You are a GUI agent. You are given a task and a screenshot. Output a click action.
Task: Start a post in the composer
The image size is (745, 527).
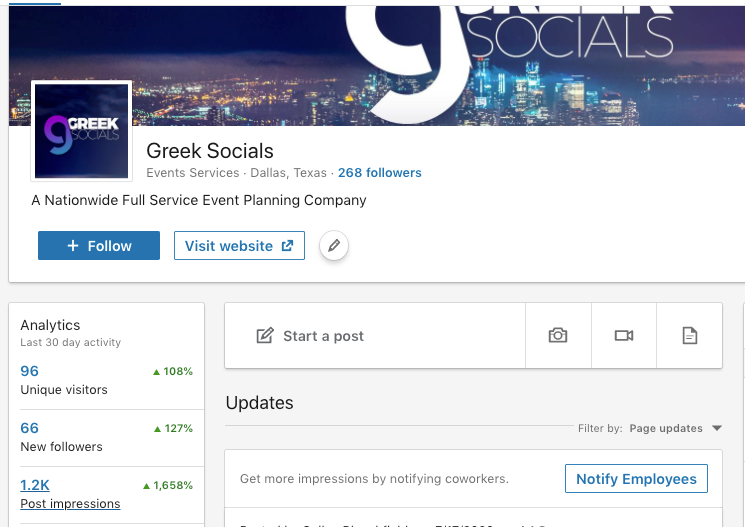pos(375,336)
